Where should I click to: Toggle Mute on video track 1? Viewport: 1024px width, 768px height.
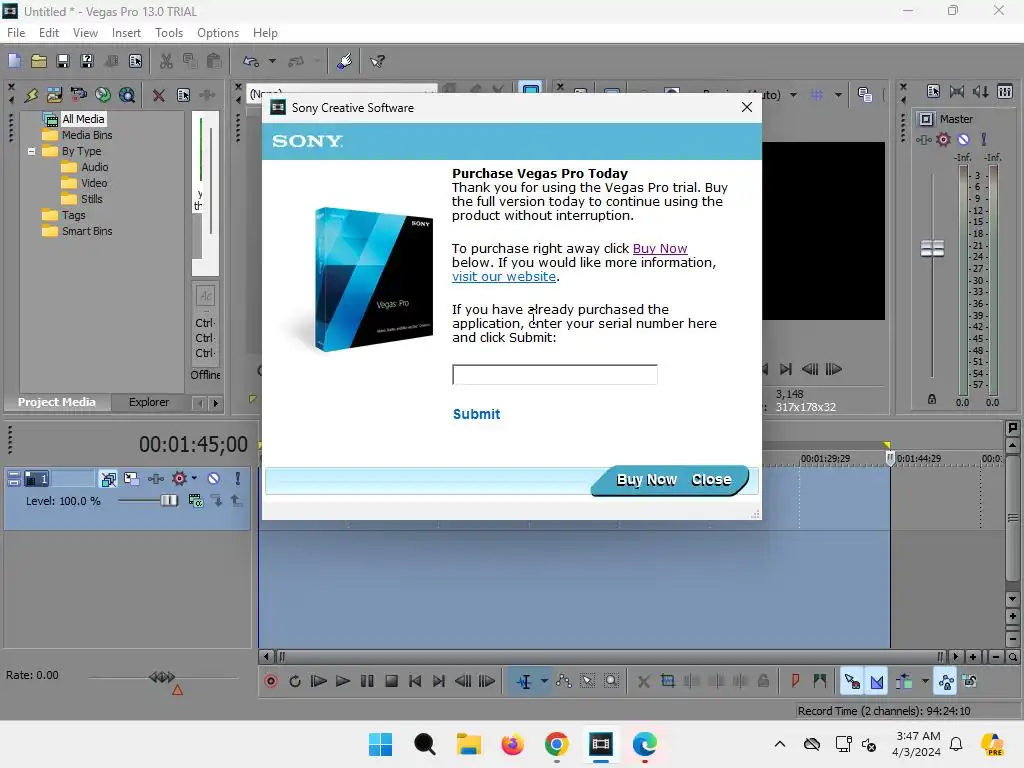tap(214, 479)
